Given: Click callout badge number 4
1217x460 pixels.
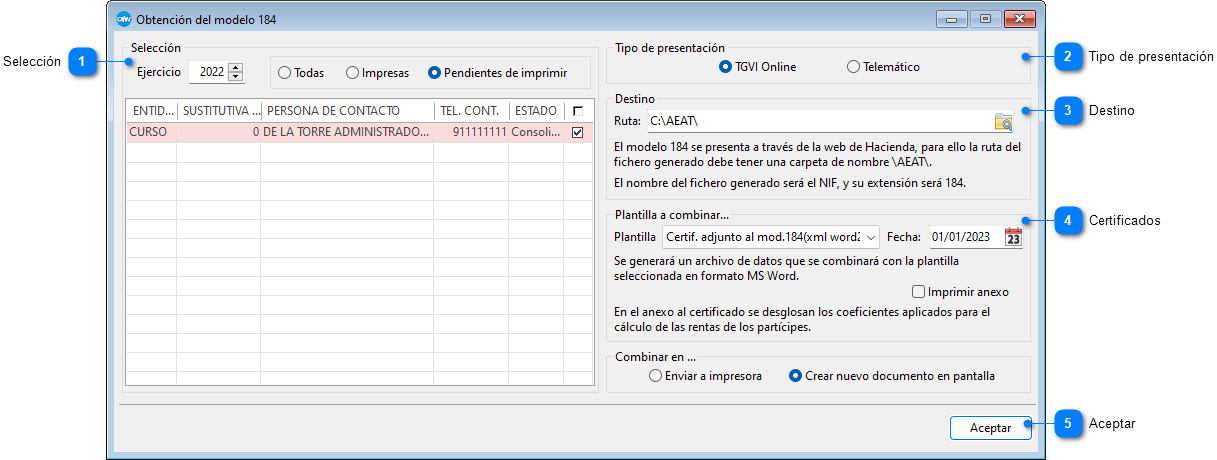Looking at the screenshot, I should (1068, 220).
